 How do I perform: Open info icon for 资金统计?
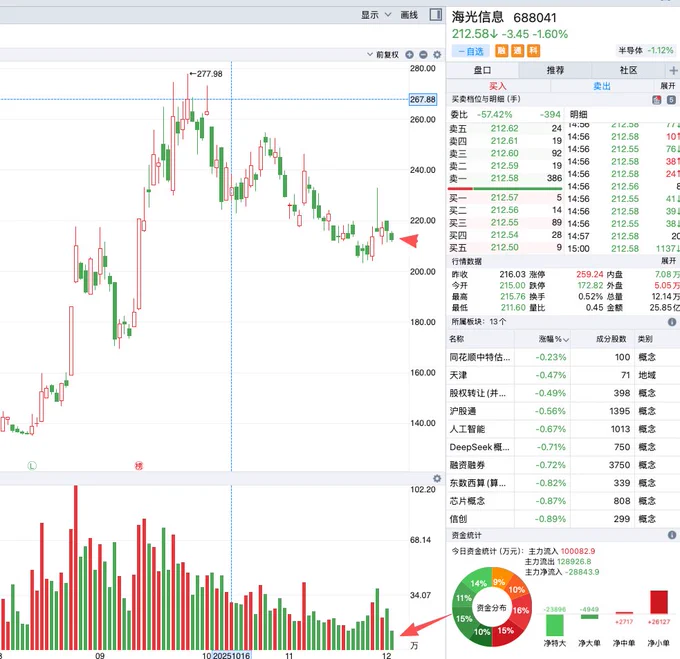tap(672, 535)
